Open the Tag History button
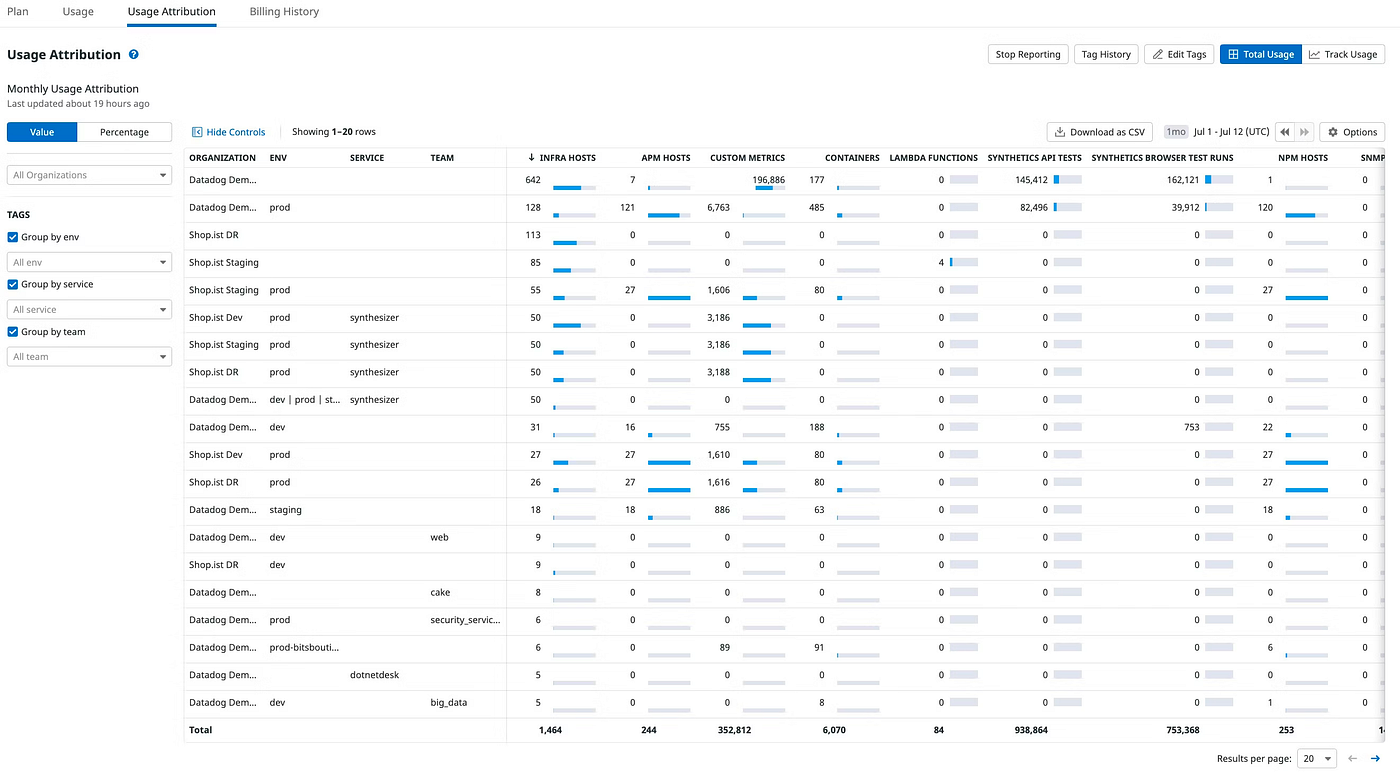This screenshot has width=1400, height=775. (1106, 55)
